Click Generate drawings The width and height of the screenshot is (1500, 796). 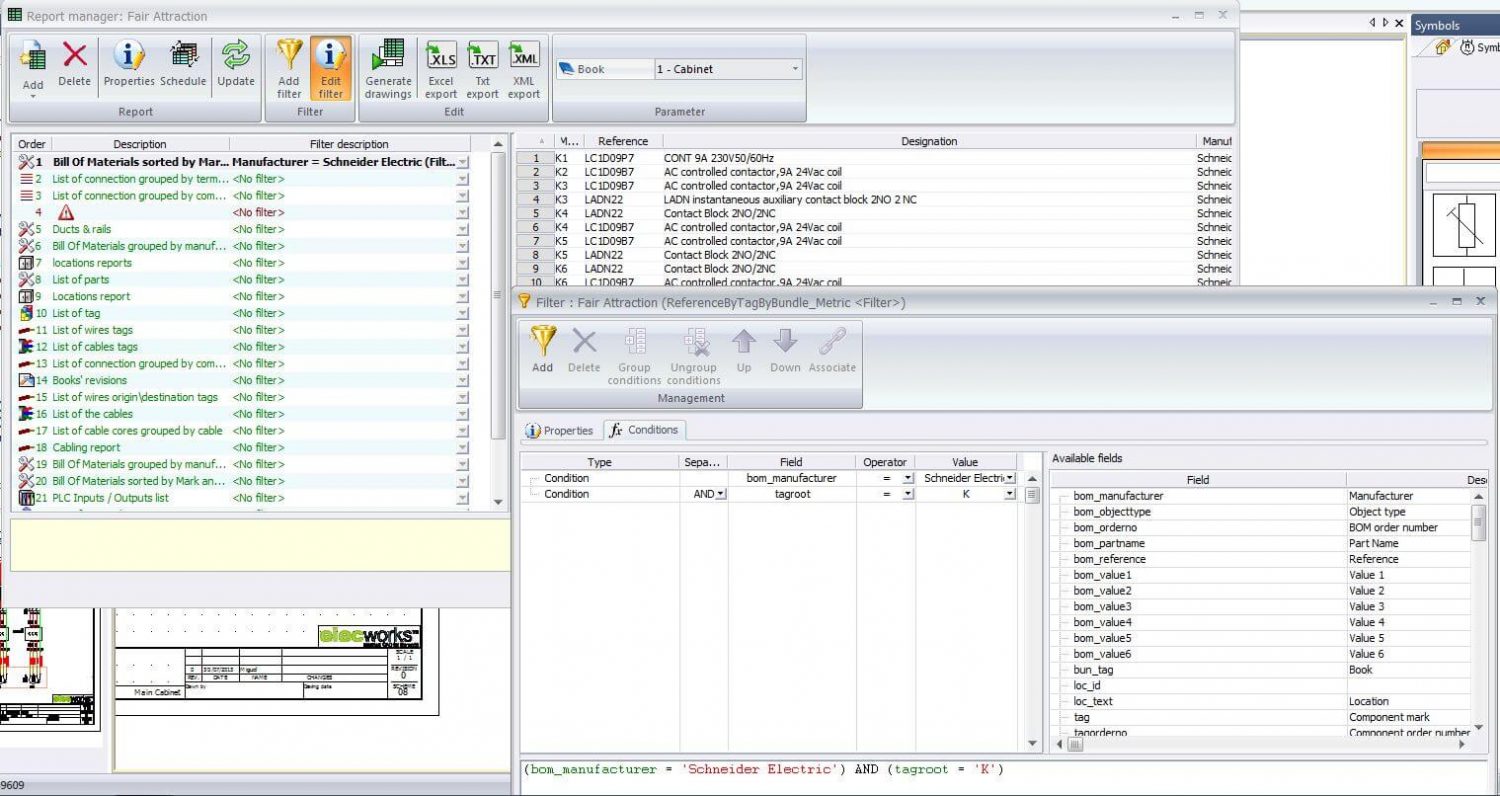(x=388, y=69)
